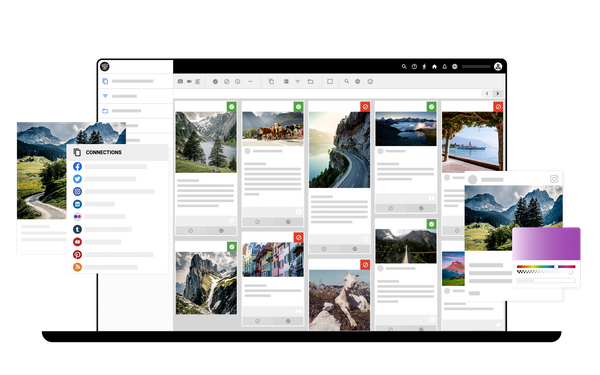Select the RSS feed connection row
This screenshot has height=375, width=600.
coord(118,267)
